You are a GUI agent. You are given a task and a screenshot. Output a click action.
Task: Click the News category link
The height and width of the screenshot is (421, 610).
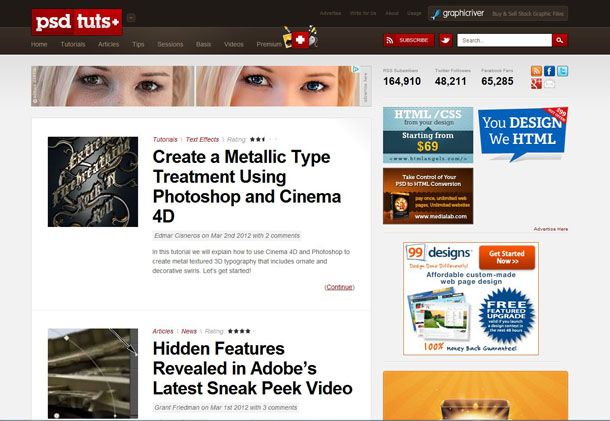(189, 331)
